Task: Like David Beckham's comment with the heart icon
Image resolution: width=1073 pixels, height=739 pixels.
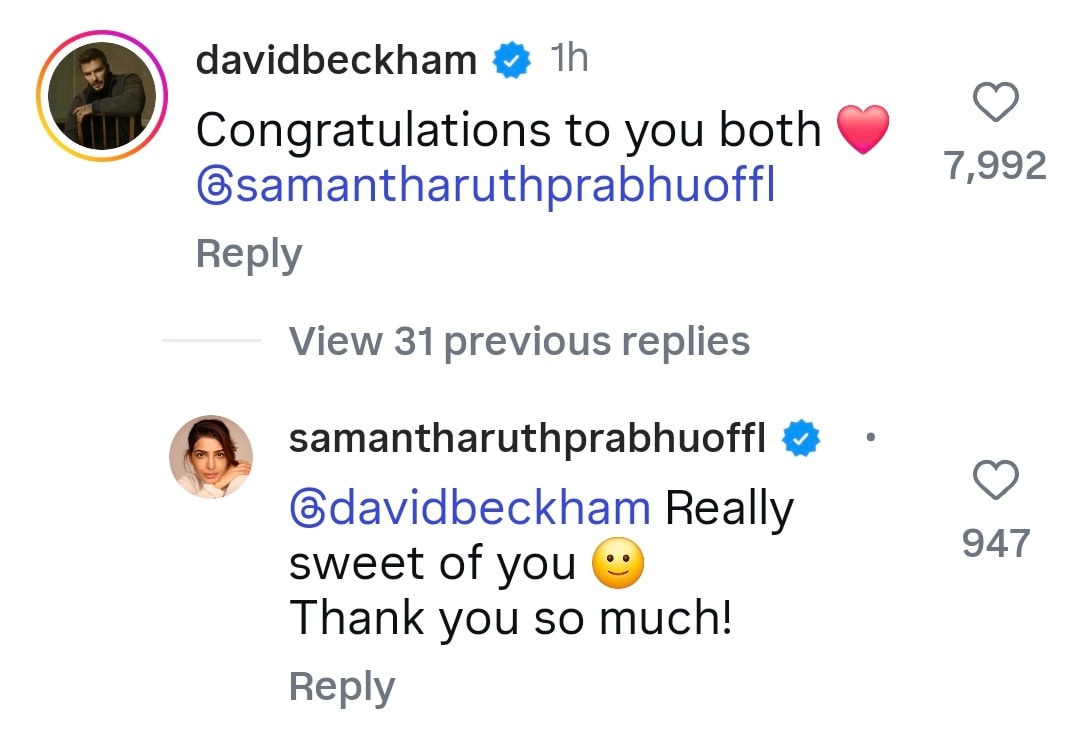Action: (x=995, y=104)
